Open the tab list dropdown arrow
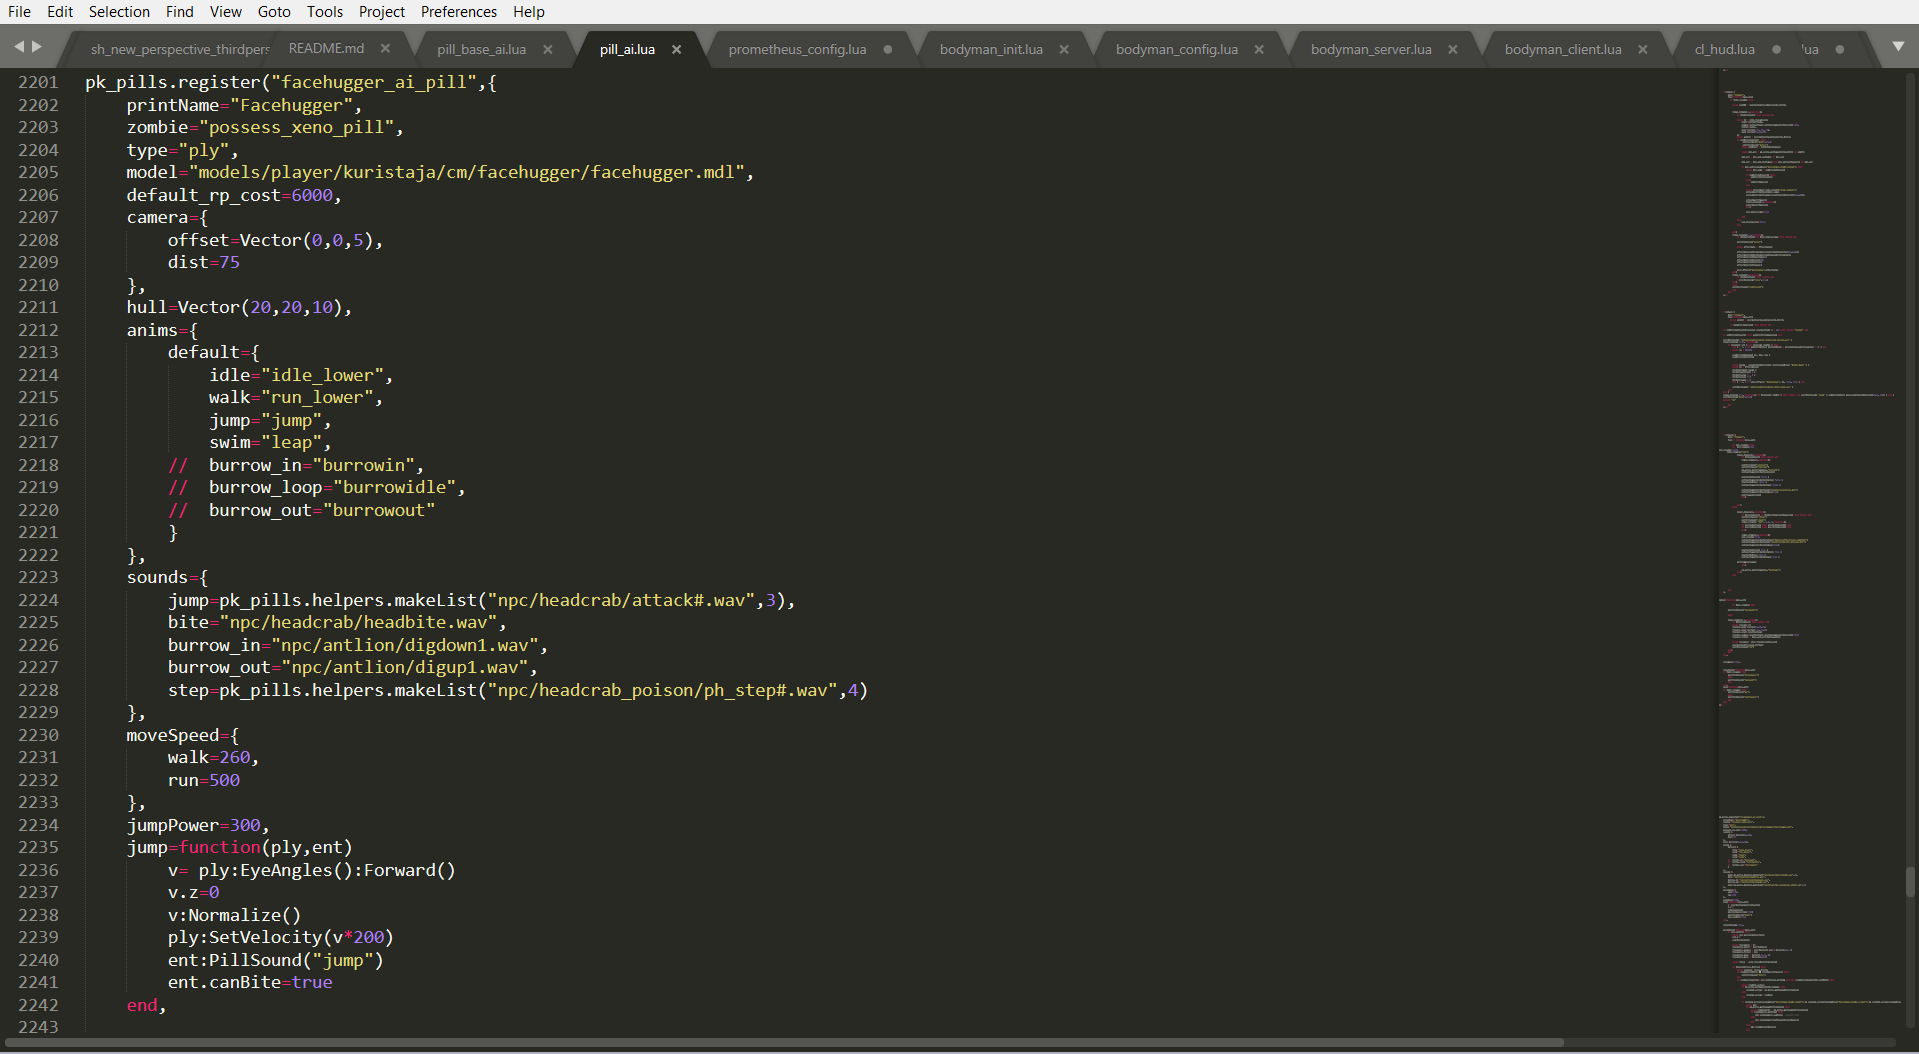 (1898, 47)
